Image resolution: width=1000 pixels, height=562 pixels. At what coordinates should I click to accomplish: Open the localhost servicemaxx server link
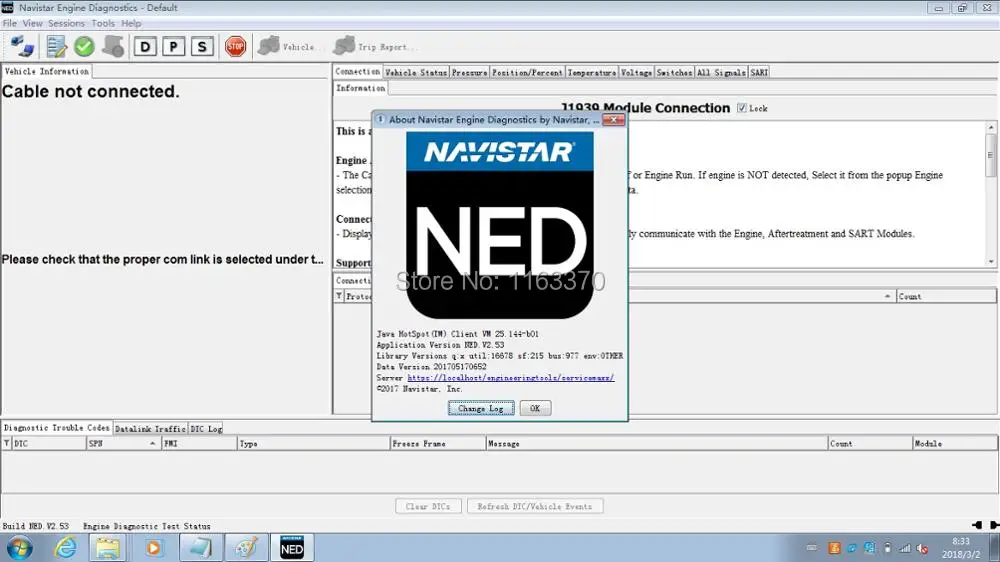511,378
